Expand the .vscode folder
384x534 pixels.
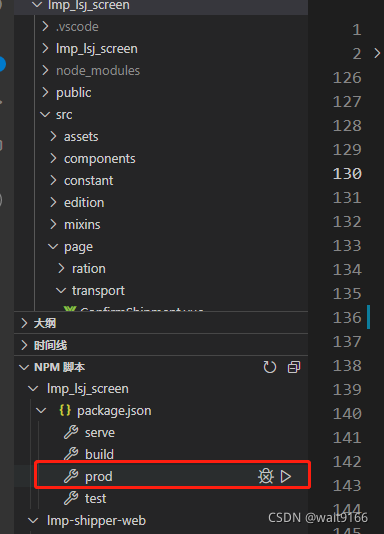tap(45, 26)
